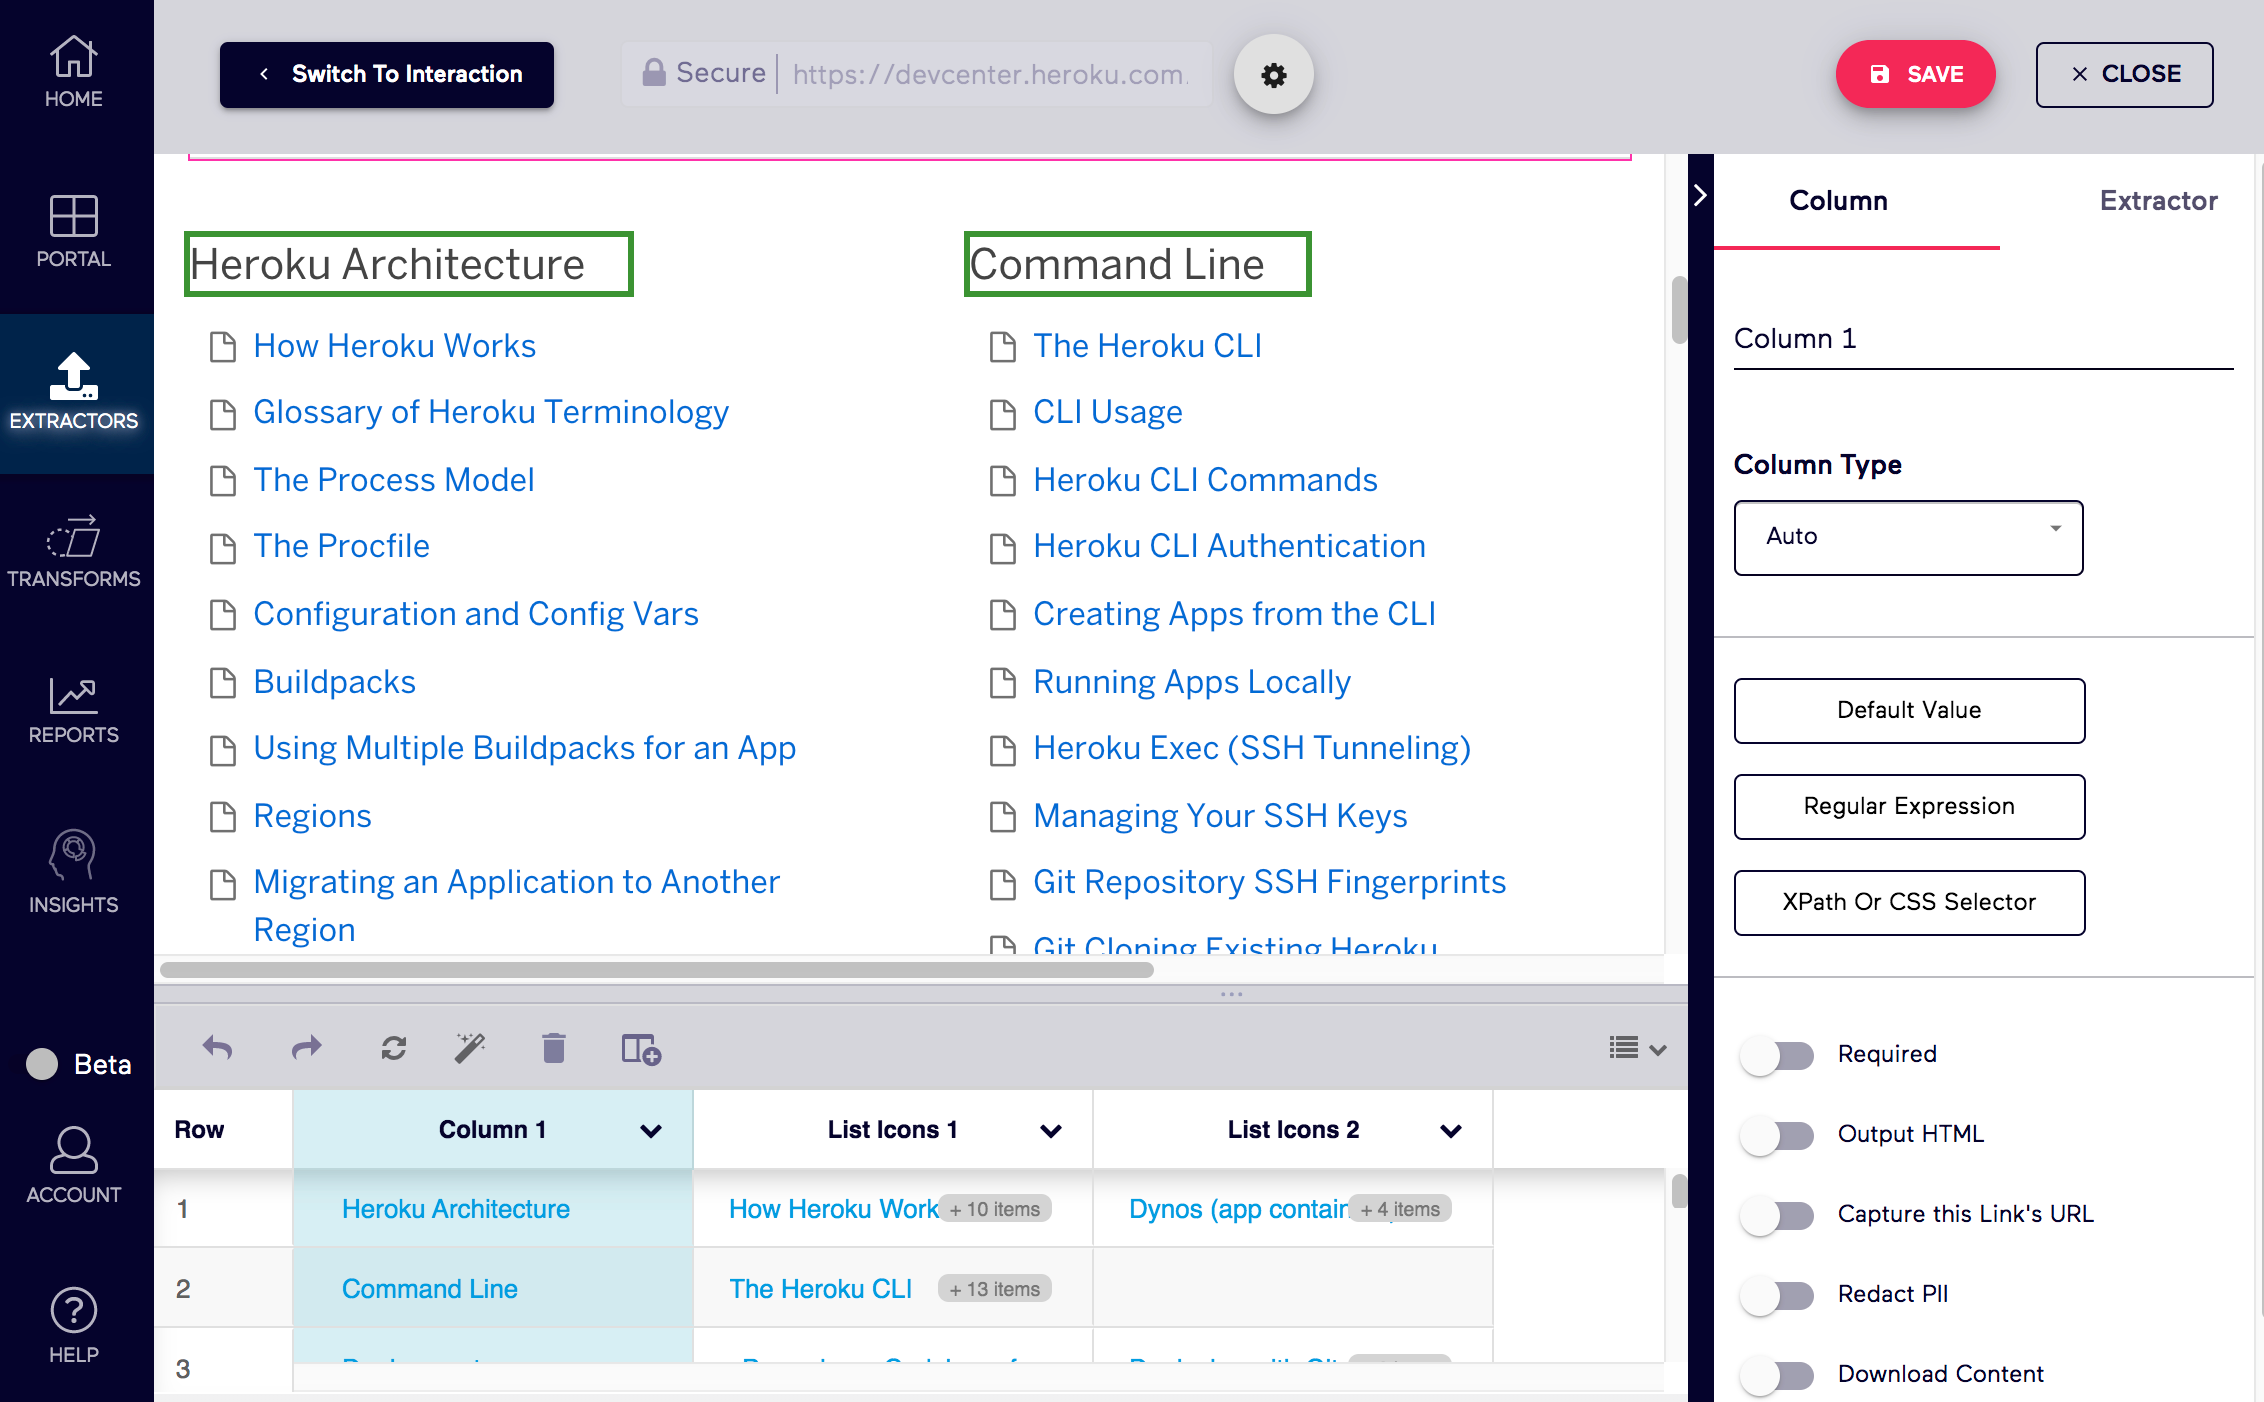Viewport: 2264px width, 1402px height.
Task: Click the add column icon
Action: click(640, 1049)
